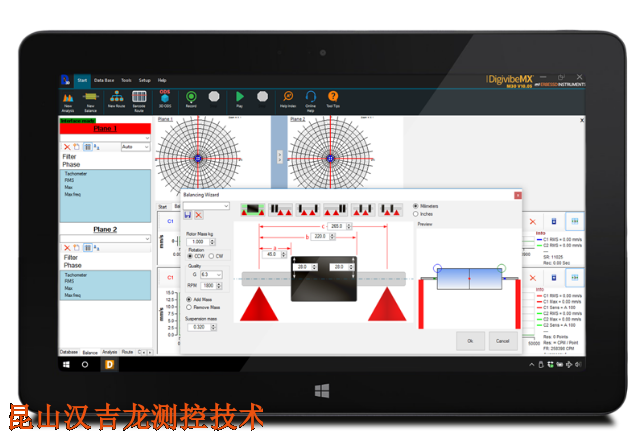Screen dimensions: 644x446
Task: Click the New Balance toolbar icon
Action: coord(91,98)
